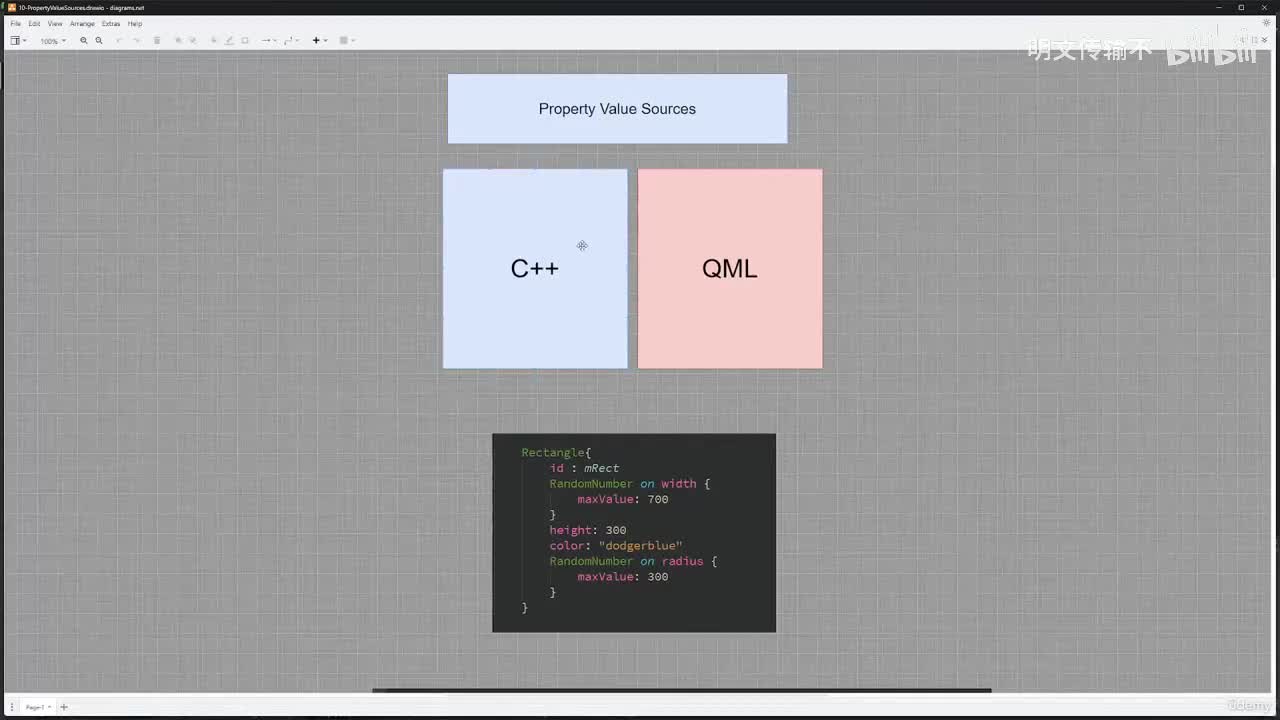The width and height of the screenshot is (1280, 720).
Task: Open the View menu
Action: [x=55, y=23]
